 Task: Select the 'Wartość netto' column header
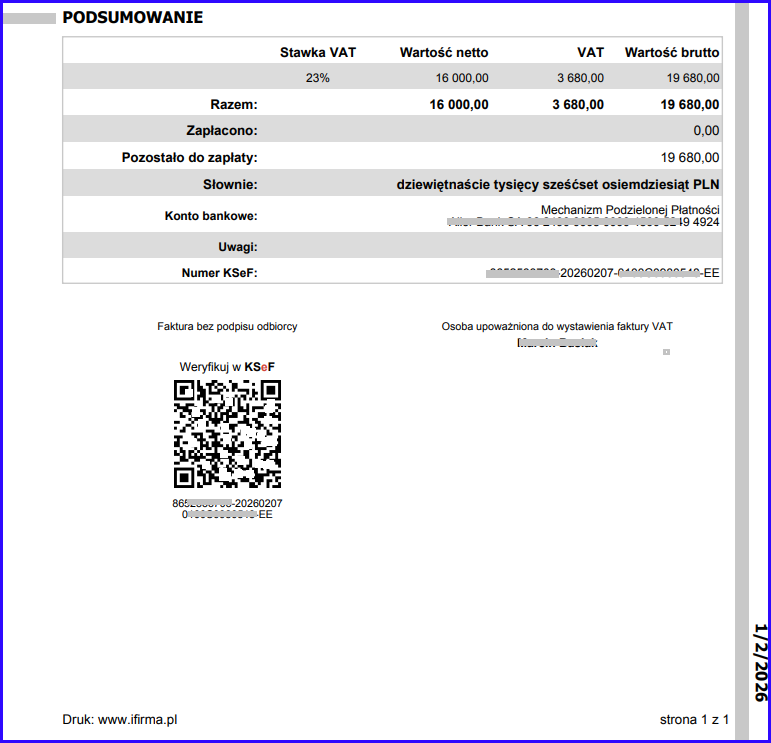coord(444,53)
